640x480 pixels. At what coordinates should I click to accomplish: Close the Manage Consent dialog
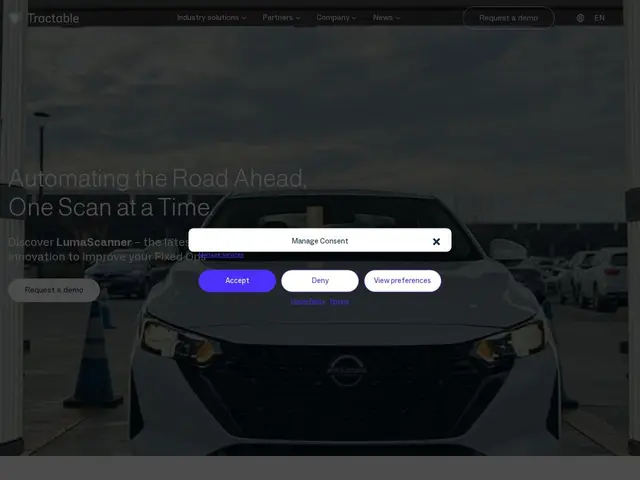click(x=436, y=242)
